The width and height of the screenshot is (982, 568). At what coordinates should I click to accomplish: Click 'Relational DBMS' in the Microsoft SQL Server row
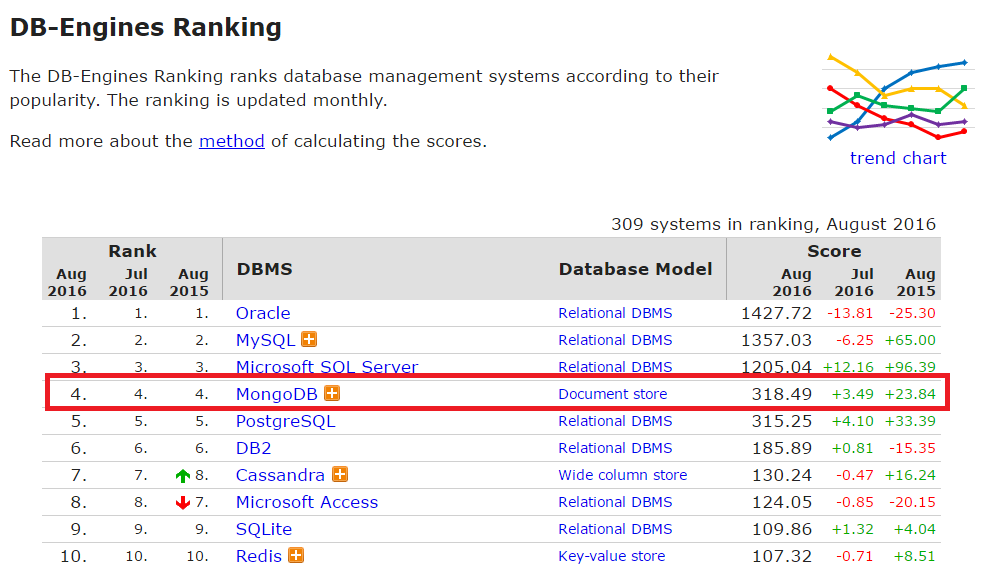[x=615, y=367]
